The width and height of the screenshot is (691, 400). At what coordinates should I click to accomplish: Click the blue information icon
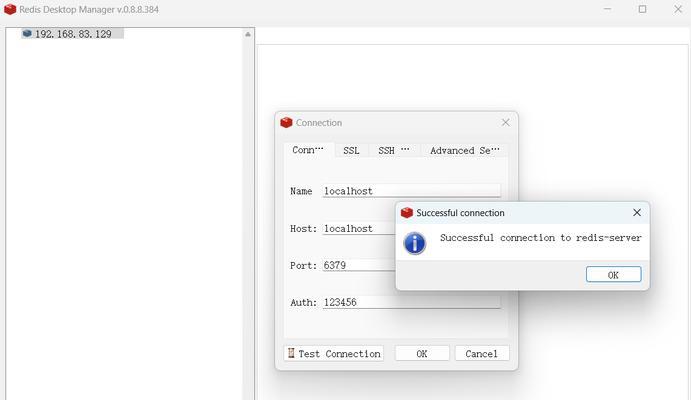[x=415, y=243]
